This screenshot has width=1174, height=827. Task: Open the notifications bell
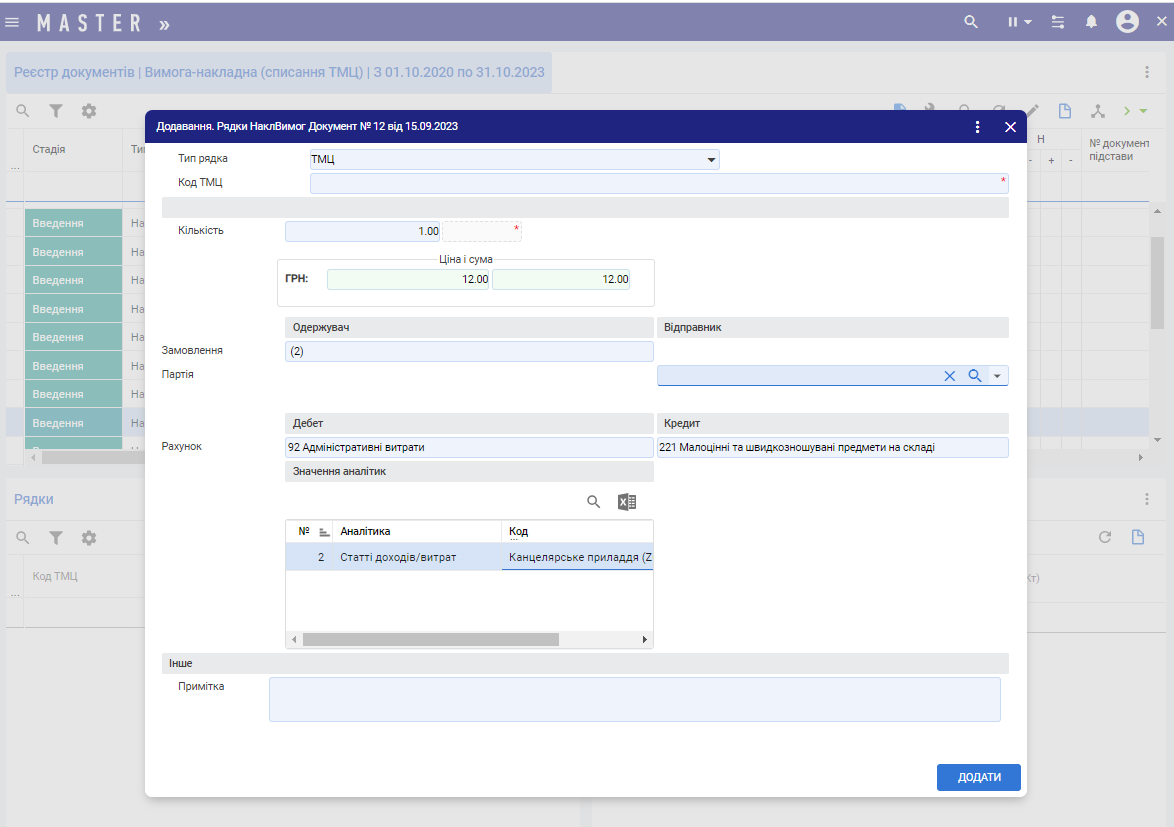[x=1092, y=22]
